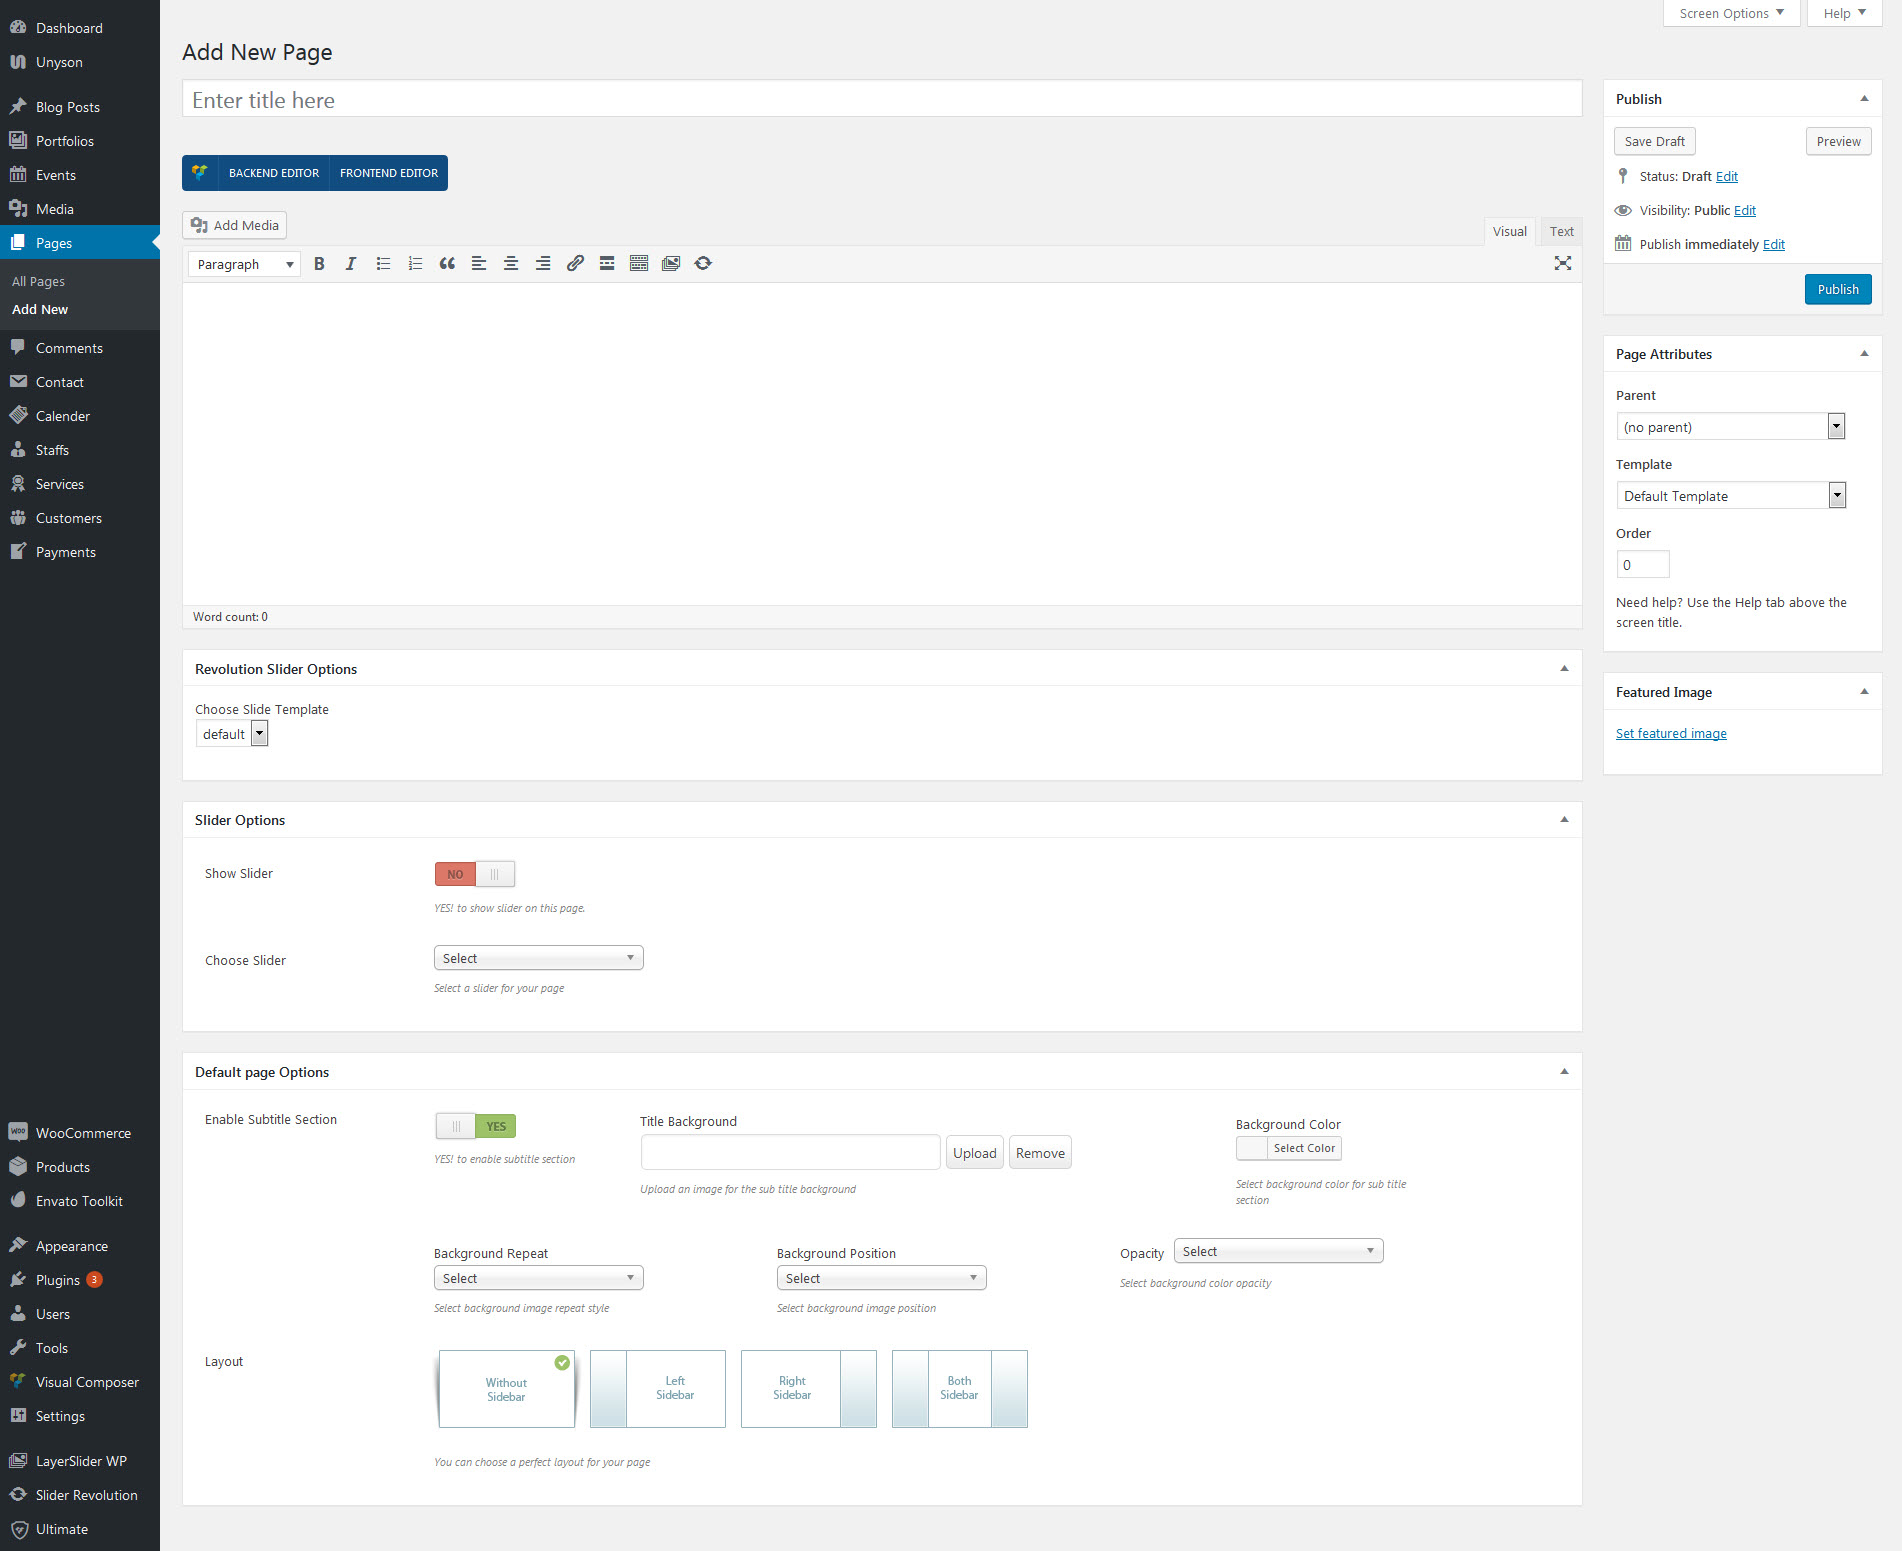Click the Italic formatting icon
Viewport: 1902px width, 1551px height.
351,264
